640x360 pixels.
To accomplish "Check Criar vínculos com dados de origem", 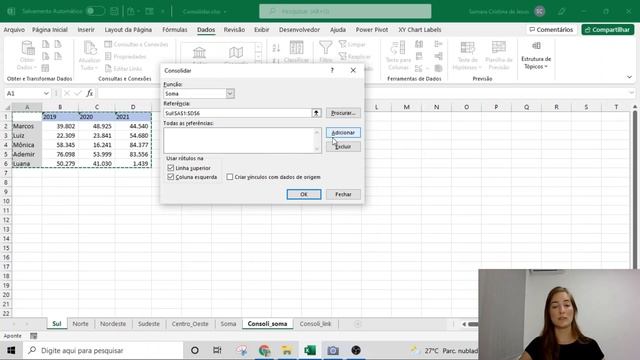I will point(230,177).
